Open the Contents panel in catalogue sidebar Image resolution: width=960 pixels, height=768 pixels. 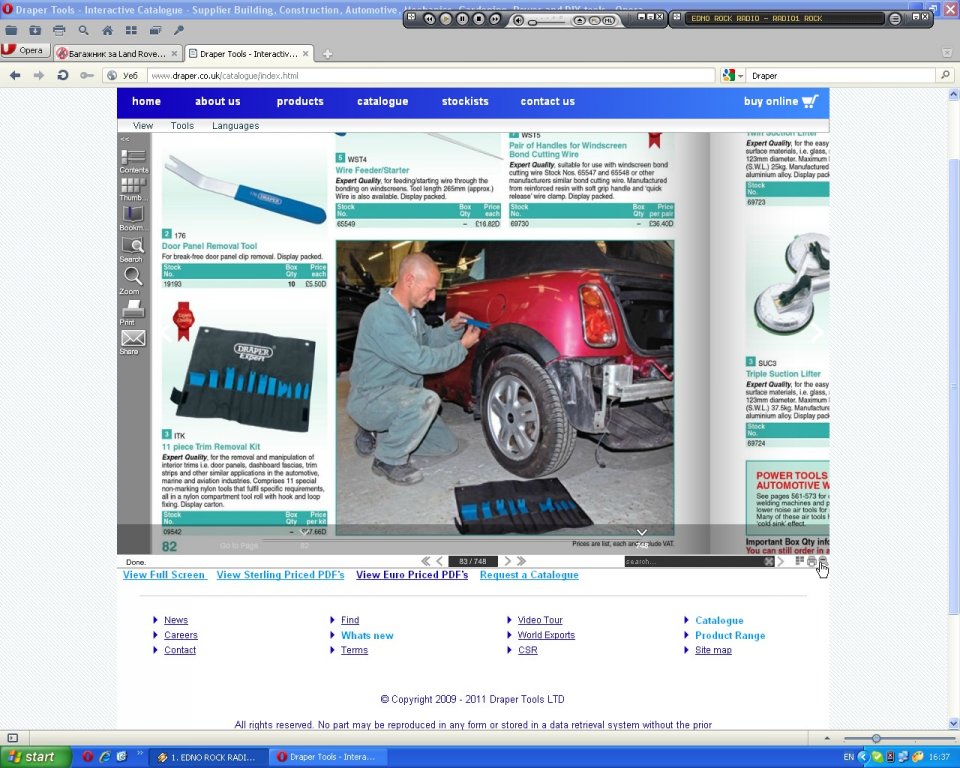coord(133,160)
